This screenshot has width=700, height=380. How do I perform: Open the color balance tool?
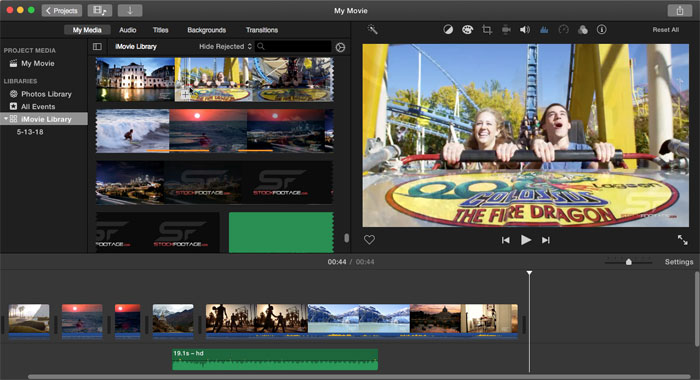pyautogui.click(x=448, y=29)
